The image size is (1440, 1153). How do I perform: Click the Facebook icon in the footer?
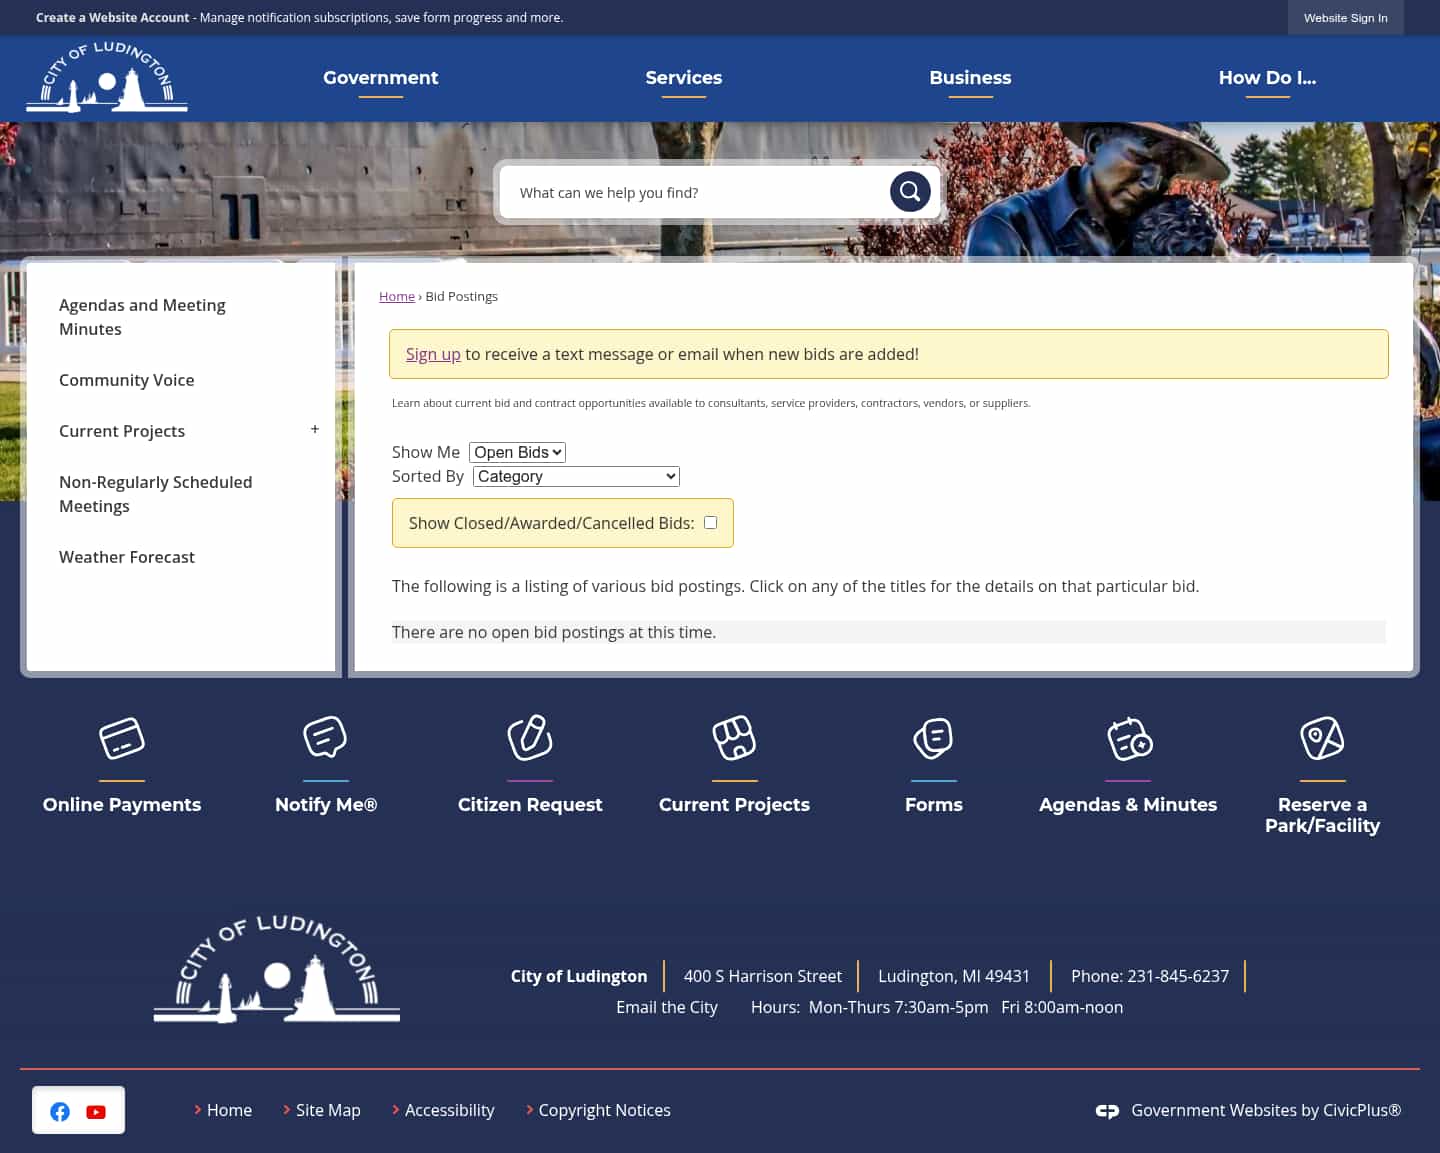[x=60, y=1111]
